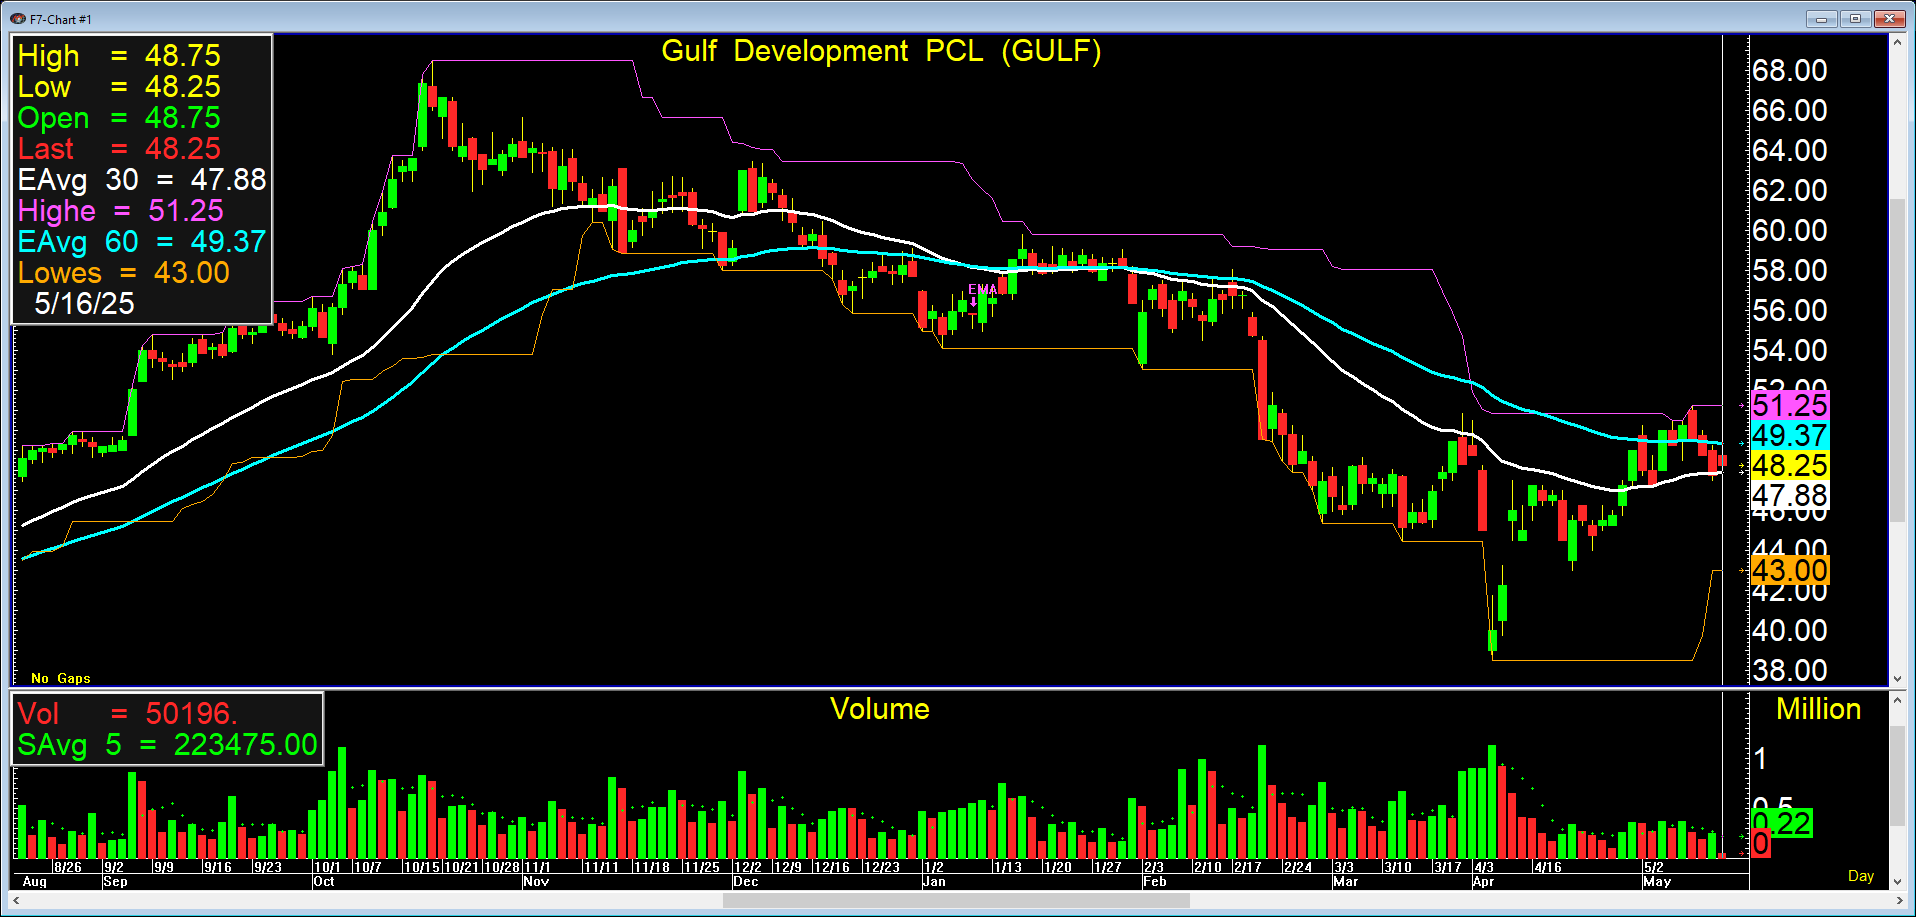
Task: Click the 8/26 date tick label
Action: coord(68,867)
